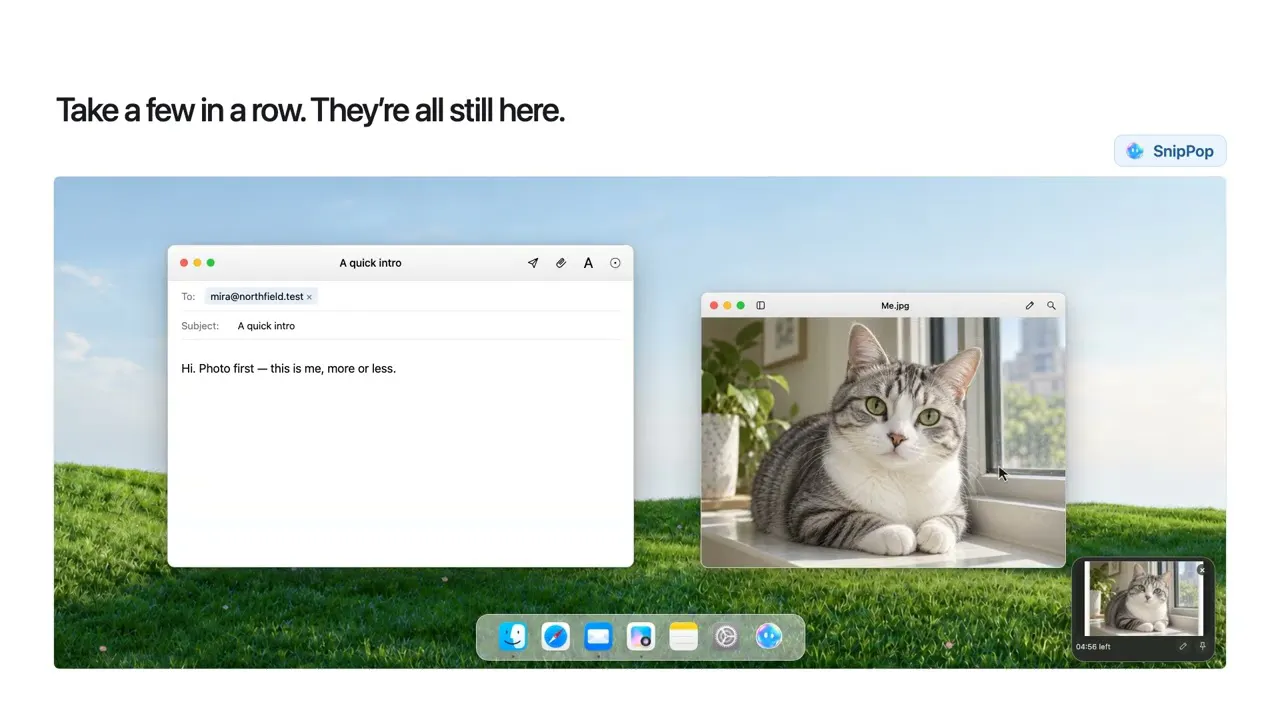Viewport: 1280px width, 720px height.
Task: Pin the screenshot thumbnail
Action: 1203,647
